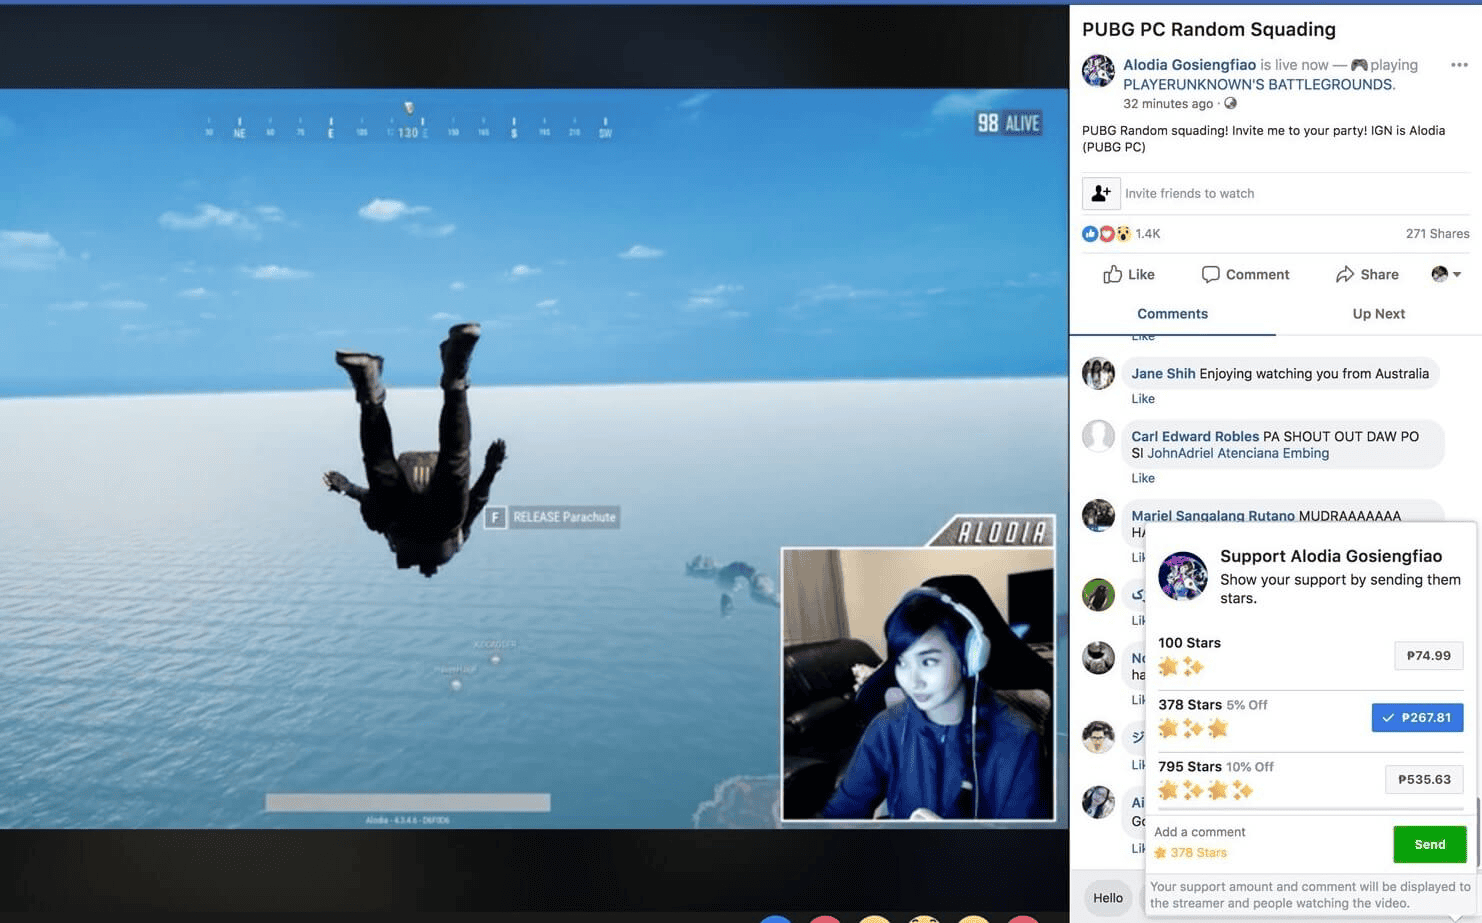The width and height of the screenshot is (1482, 923).
Task: Click the invite friends person-plus icon
Action: click(x=1101, y=193)
